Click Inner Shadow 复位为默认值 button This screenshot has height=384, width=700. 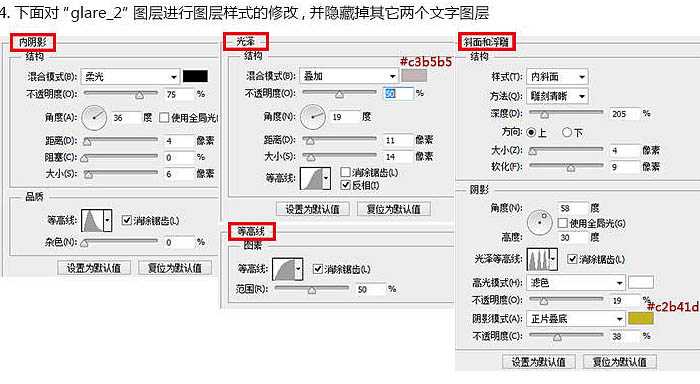point(175,268)
